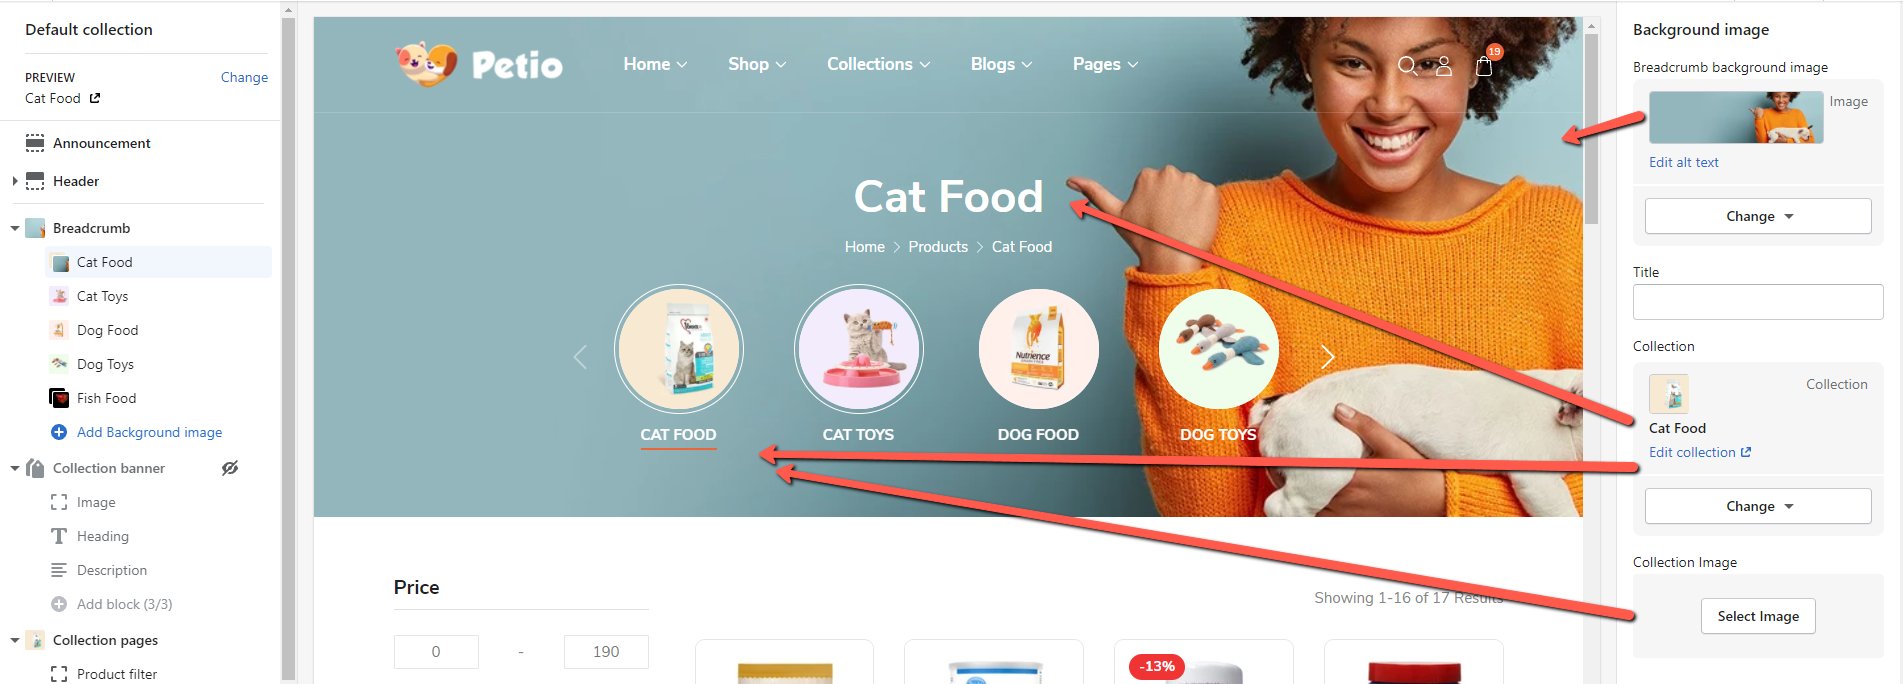Click into the Title input field
The height and width of the screenshot is (684, 1903).
tap(1758, 302)
